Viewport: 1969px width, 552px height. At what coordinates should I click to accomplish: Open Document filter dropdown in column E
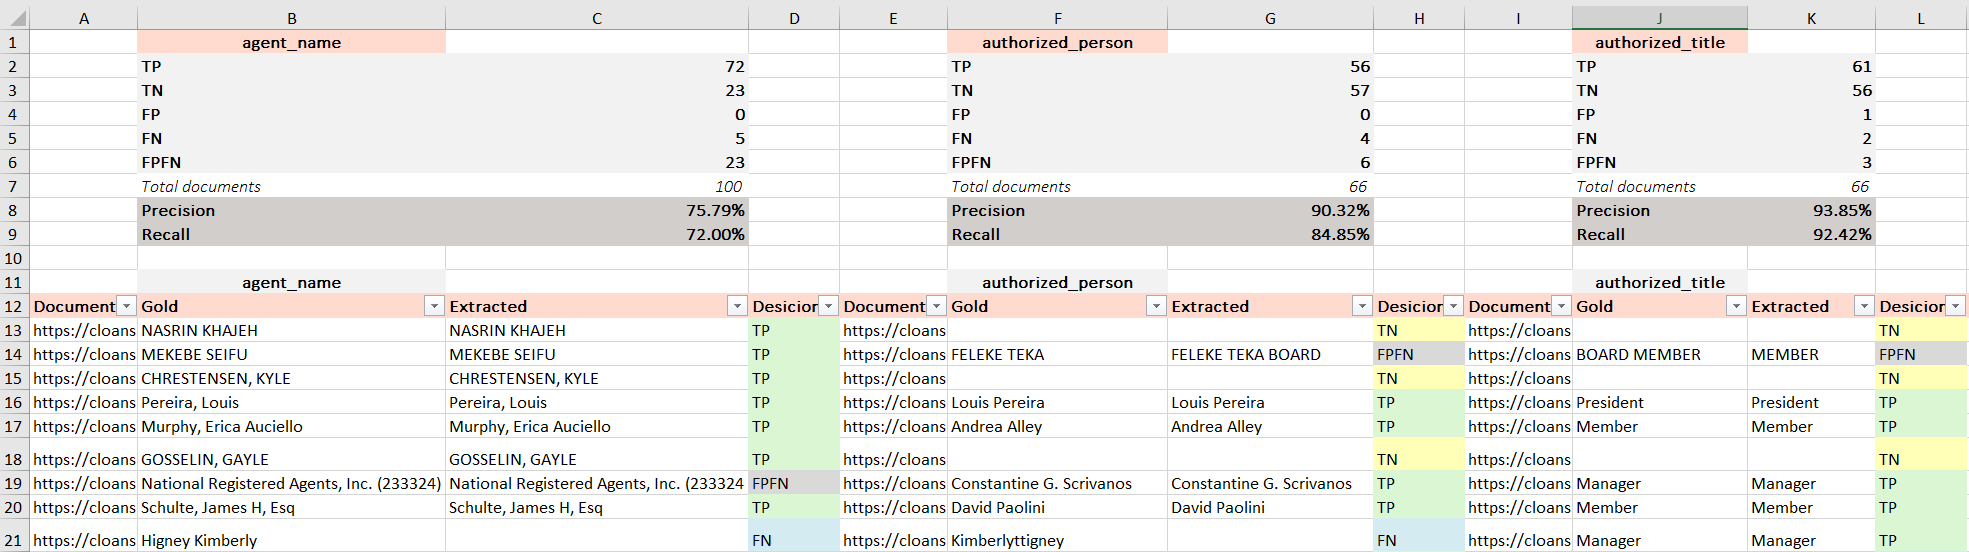936,306
